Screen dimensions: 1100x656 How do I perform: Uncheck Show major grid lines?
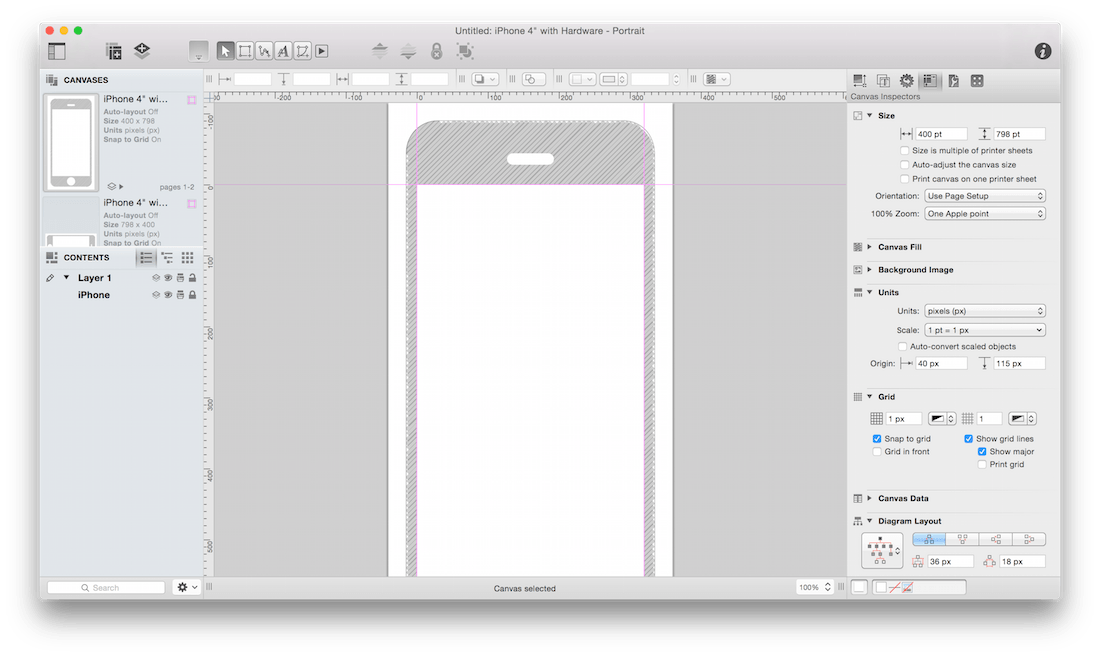[982, 451]
